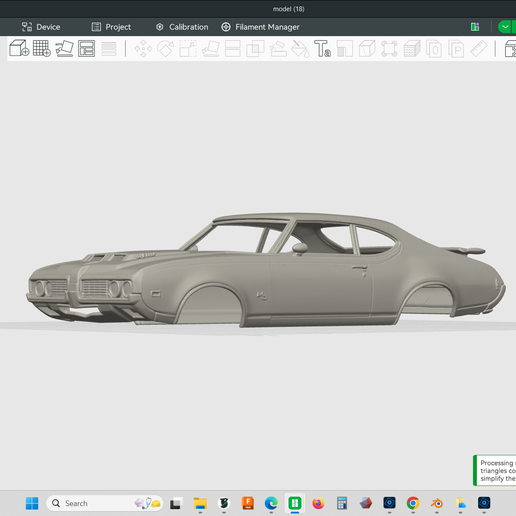516x516 pixels.
Task: Open the Filament Manager tab
Action: 260,27
